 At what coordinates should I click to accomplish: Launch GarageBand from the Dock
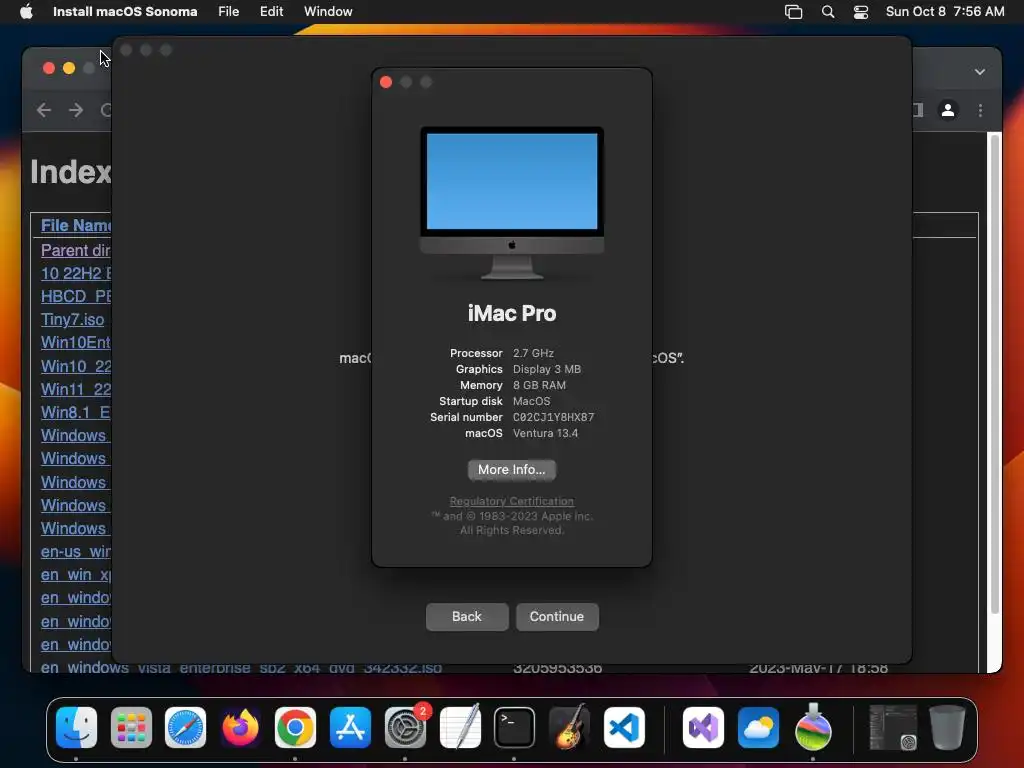[x=569, y=727]
